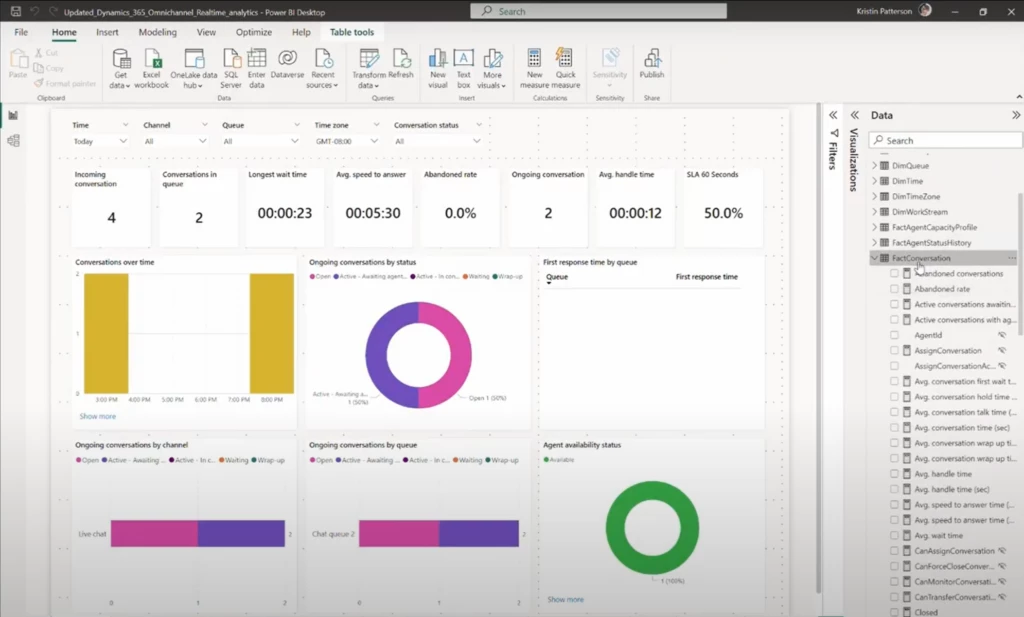The image size is (1024, 617).
Task: Open the Table tools tab
Action: click(351, 31)
